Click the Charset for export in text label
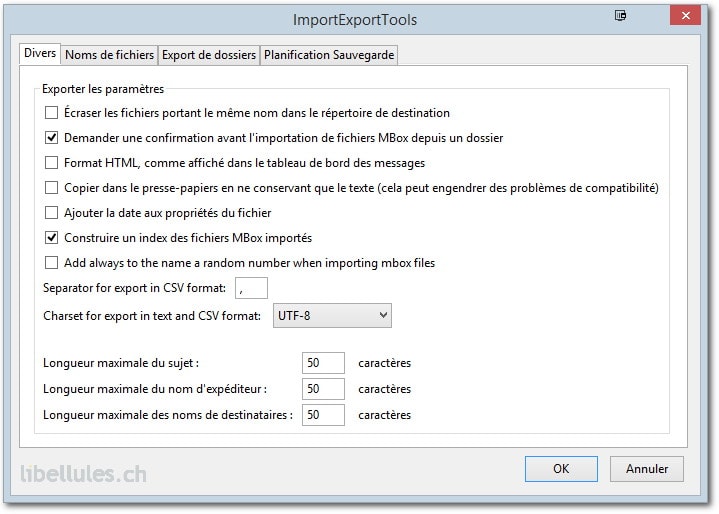Screen dimensions: 719x514 pyautogui.click(x=152, y=316)
